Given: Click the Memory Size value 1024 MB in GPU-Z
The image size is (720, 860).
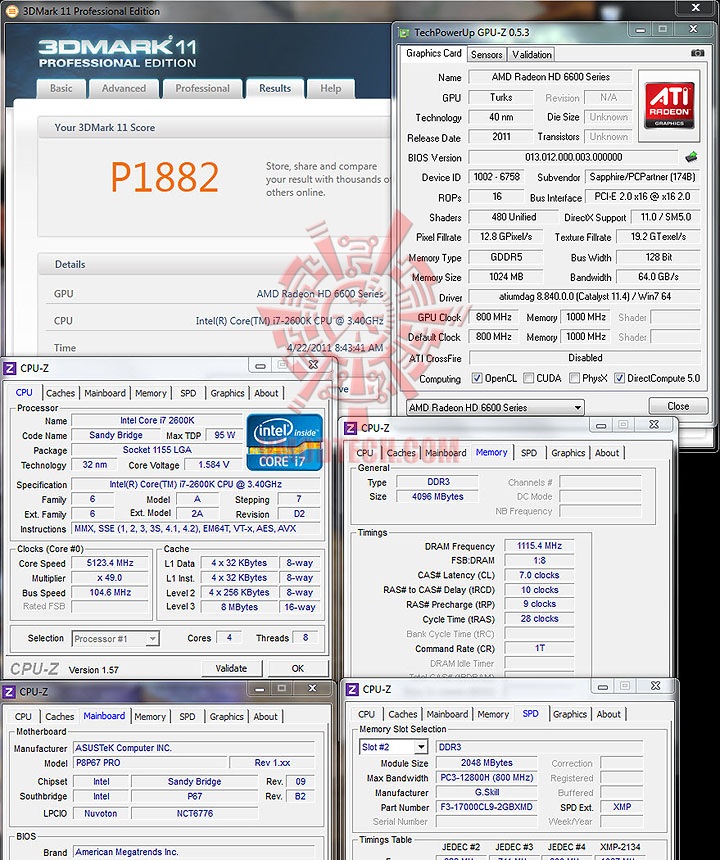Looking at the screenshot, I should (x=506, y=277).
